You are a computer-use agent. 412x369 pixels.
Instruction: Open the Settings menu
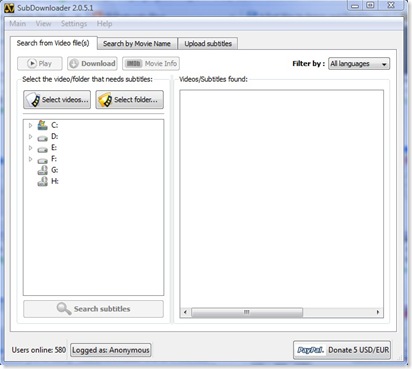74,24
